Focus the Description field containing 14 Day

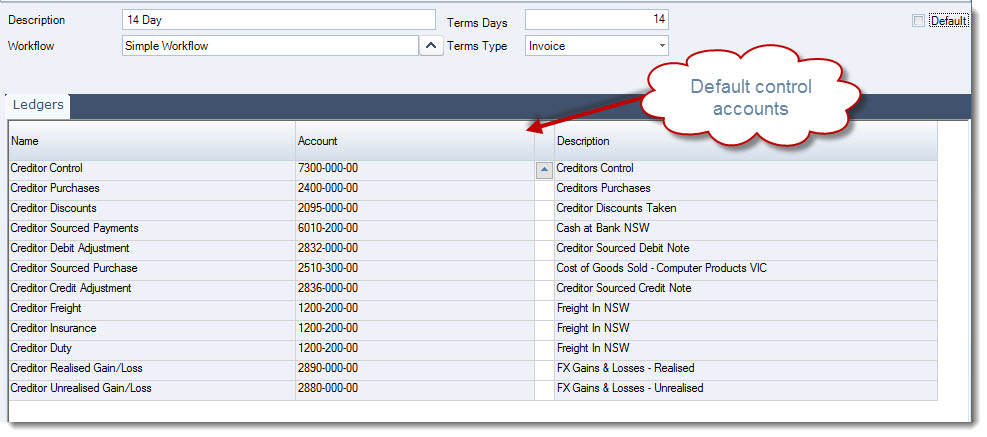pos(279,20)
